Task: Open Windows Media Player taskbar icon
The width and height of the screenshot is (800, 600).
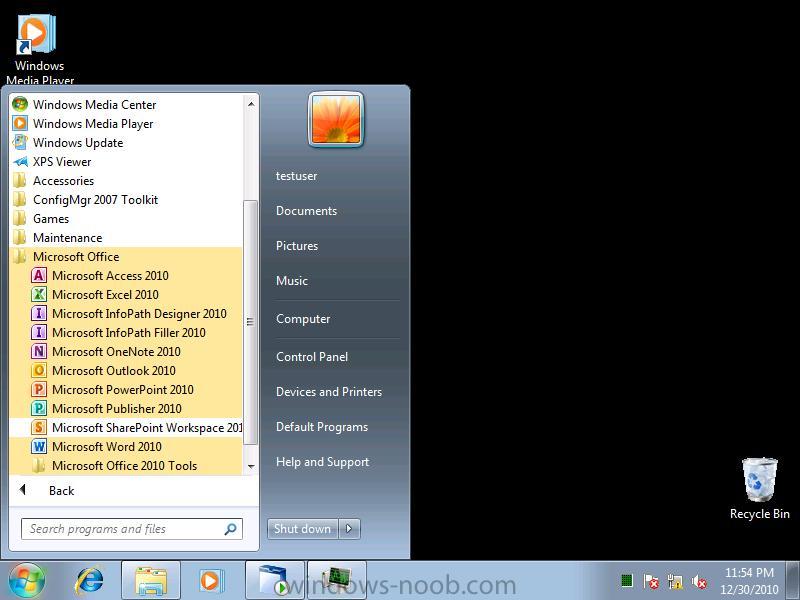Action: pos(210,581)
